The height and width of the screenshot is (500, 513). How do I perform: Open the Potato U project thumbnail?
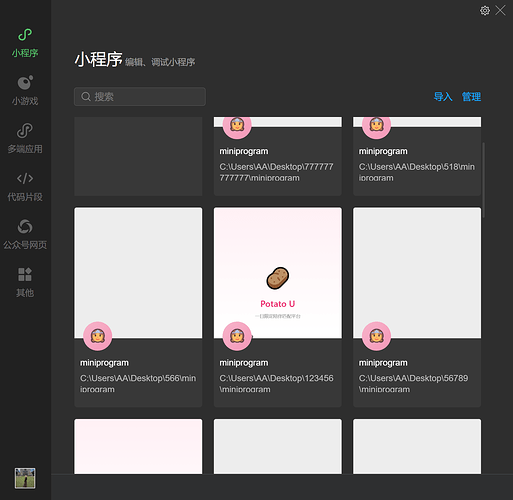(278, 273)
